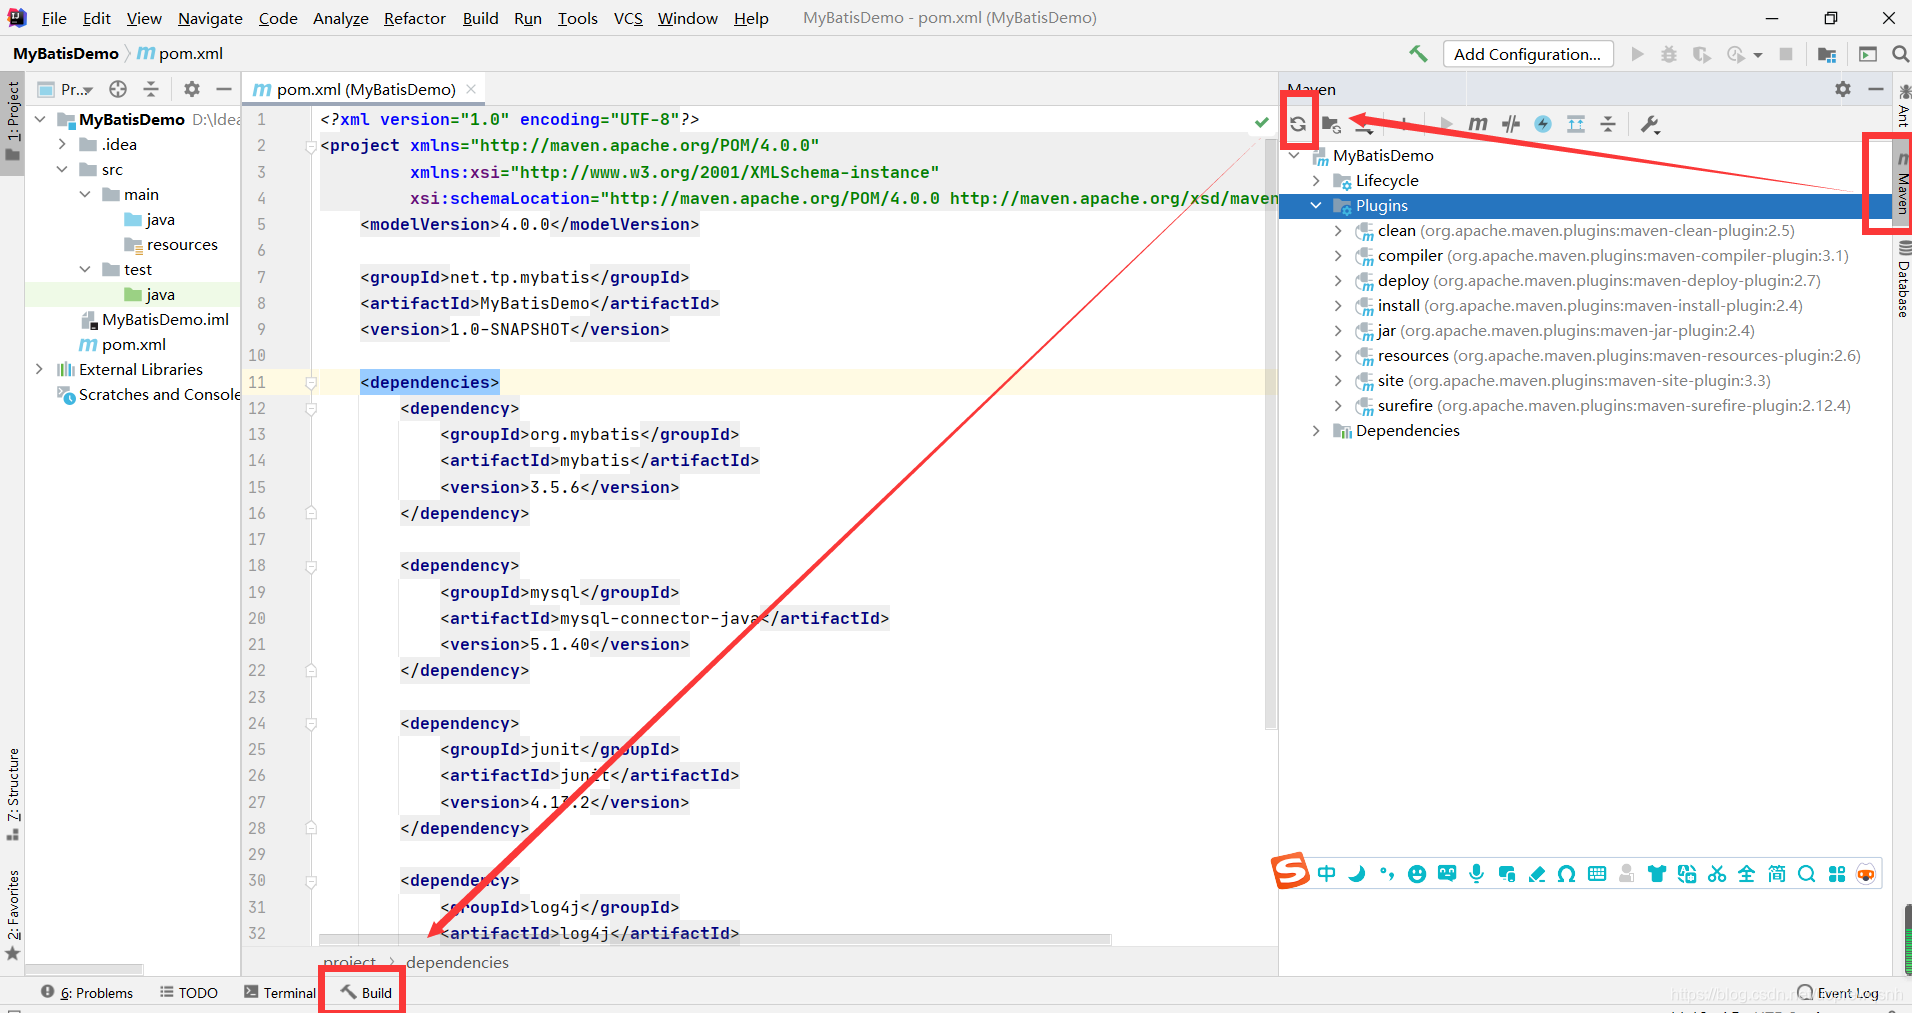Click the Build Project hammer icon
Image resolution: width=1912 pixels, height=1013 pixels.
point(1418,54)
